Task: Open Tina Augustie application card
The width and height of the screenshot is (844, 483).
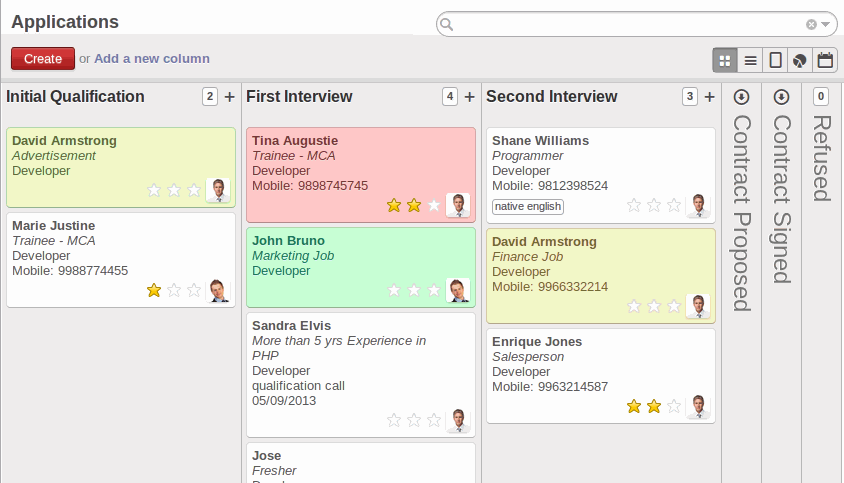Action: 361,175
